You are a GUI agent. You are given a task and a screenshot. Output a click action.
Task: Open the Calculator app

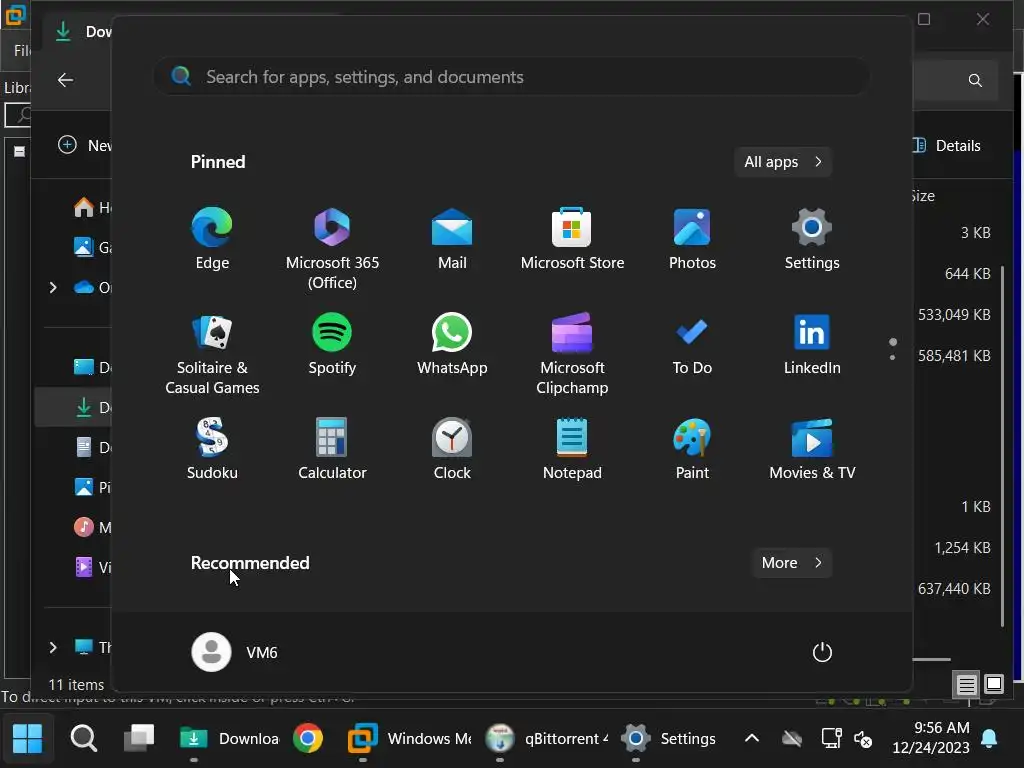332,449
